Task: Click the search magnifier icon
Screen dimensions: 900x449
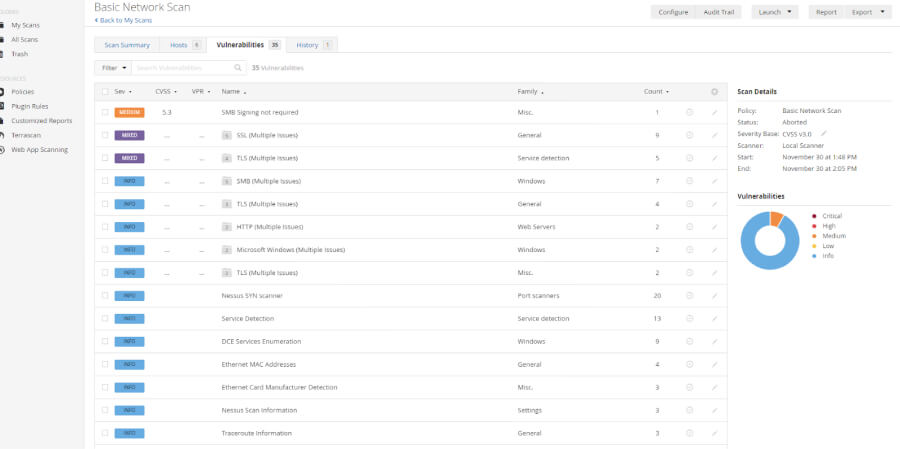Action: pyautogui.click(x=238, y=68)
